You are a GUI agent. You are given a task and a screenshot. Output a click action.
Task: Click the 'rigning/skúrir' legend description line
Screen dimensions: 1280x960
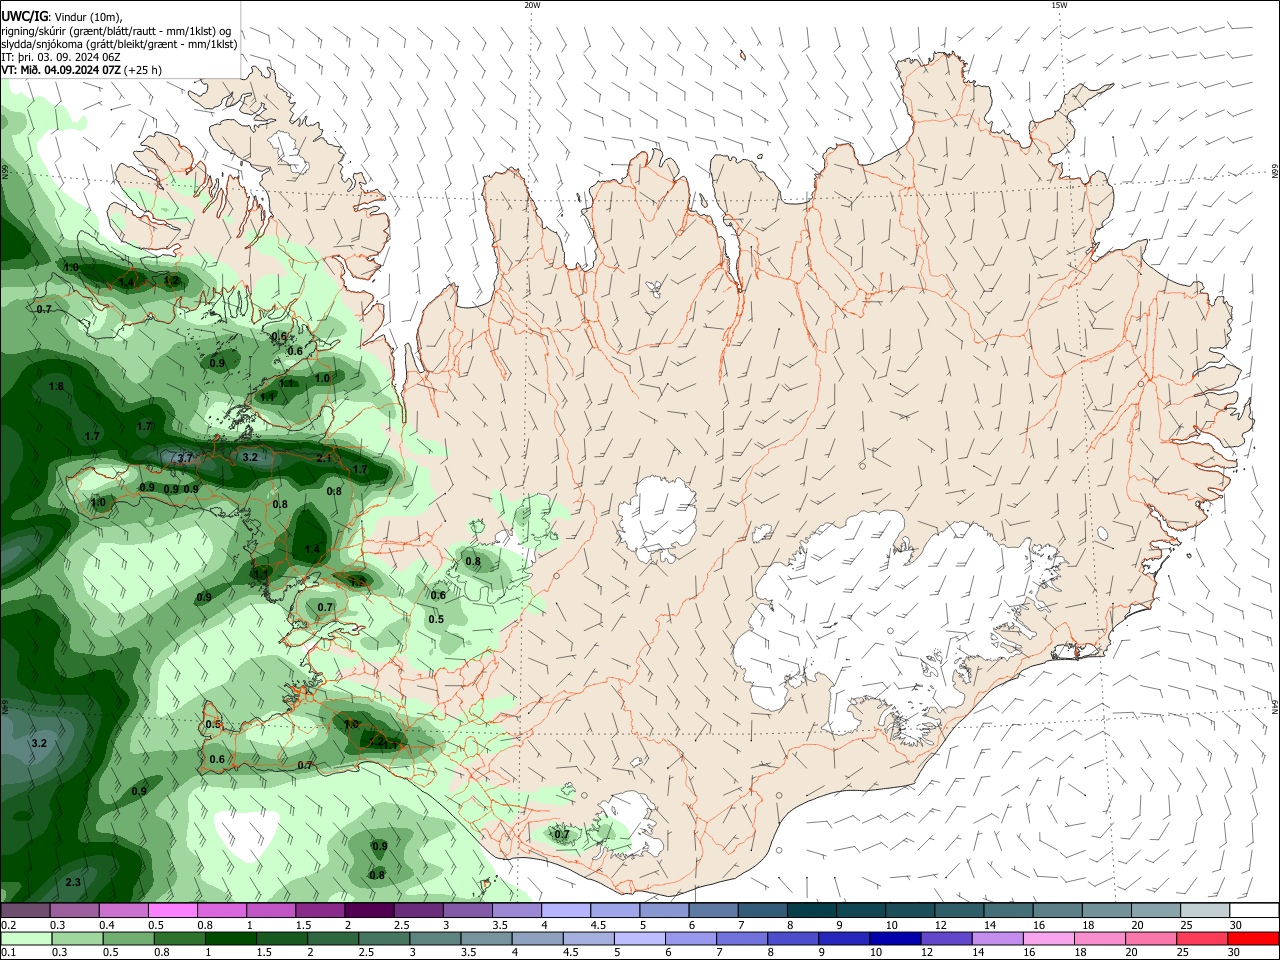click(x=116, y=30)
